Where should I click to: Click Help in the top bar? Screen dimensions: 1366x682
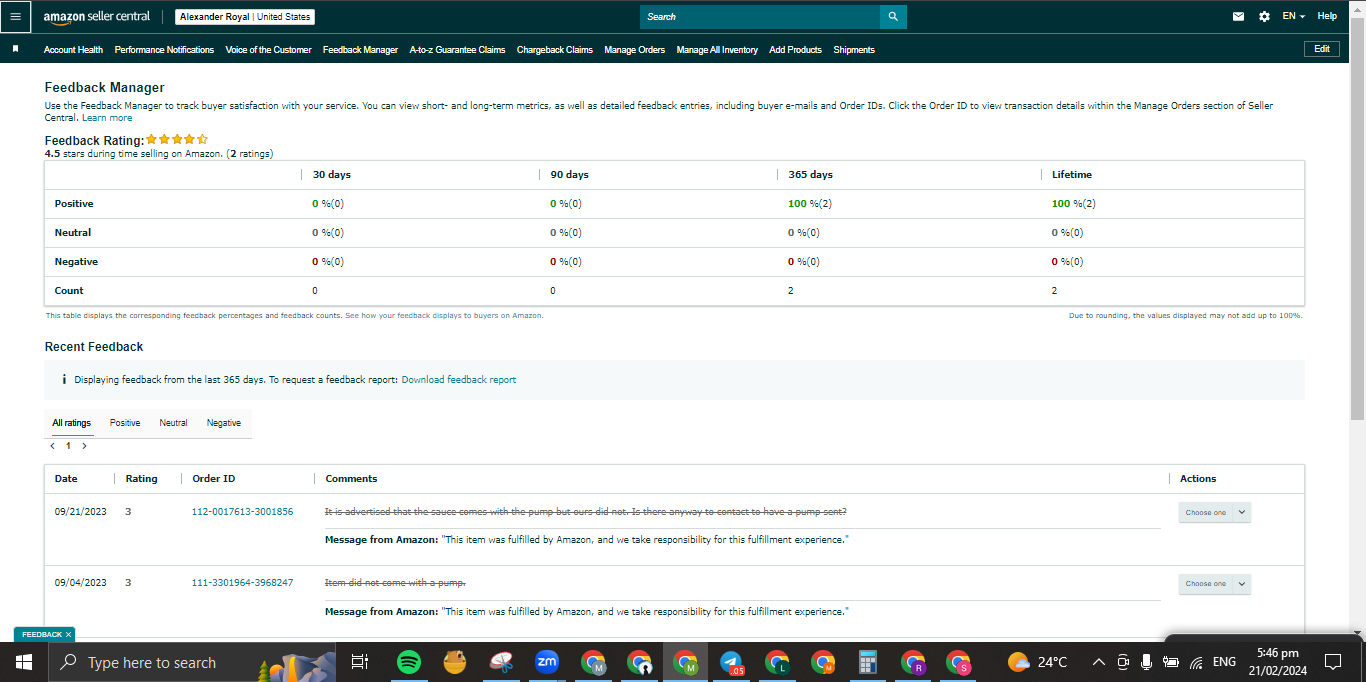[1327, 16]
